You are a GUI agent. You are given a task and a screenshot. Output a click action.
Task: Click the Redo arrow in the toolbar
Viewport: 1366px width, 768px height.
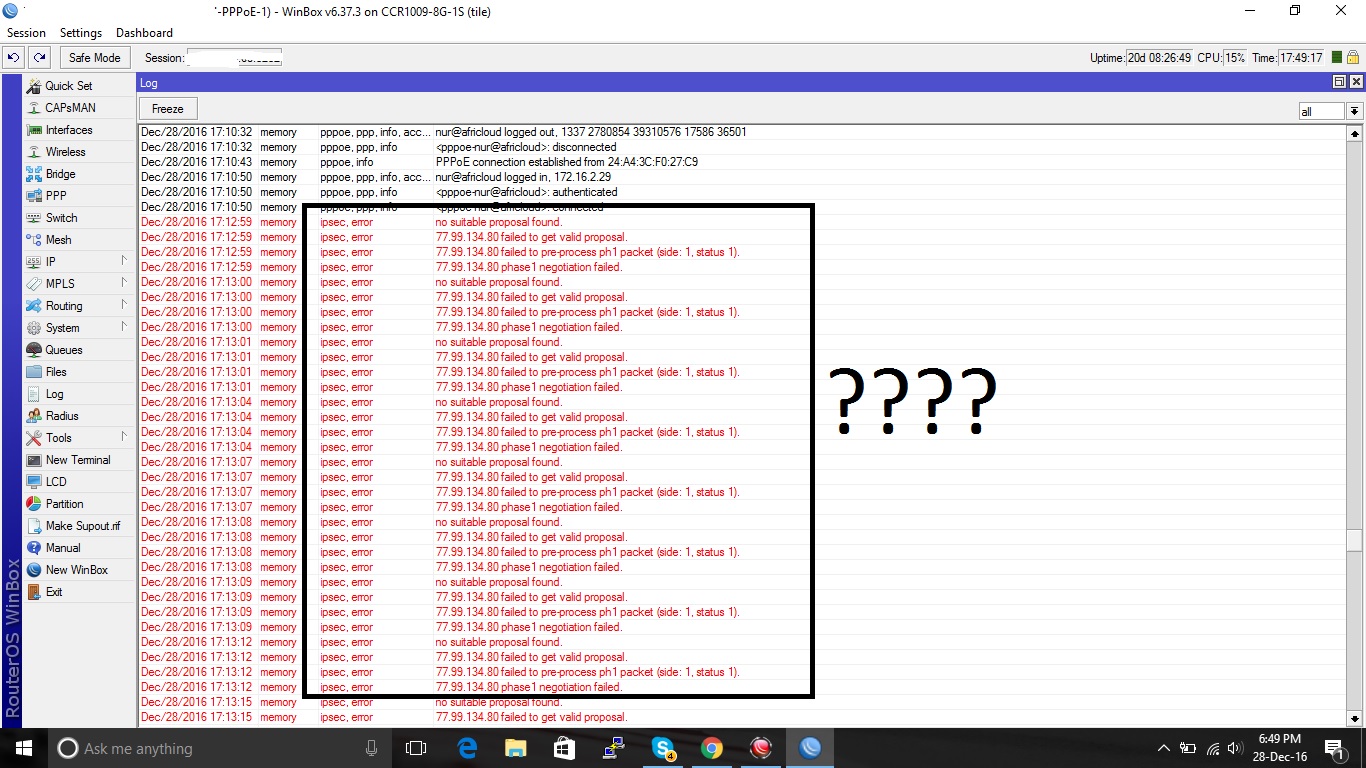(39, 58)
